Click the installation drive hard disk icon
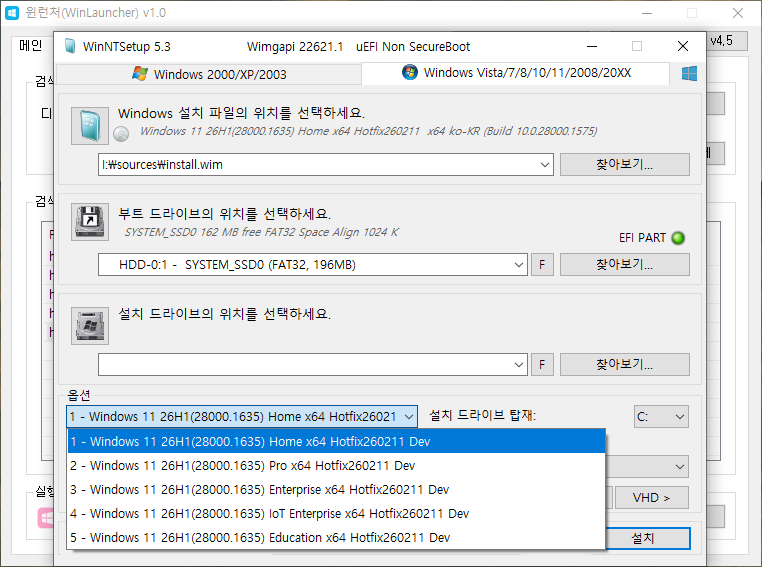Viewport: 762px width, 567px height. pos(90,326)
